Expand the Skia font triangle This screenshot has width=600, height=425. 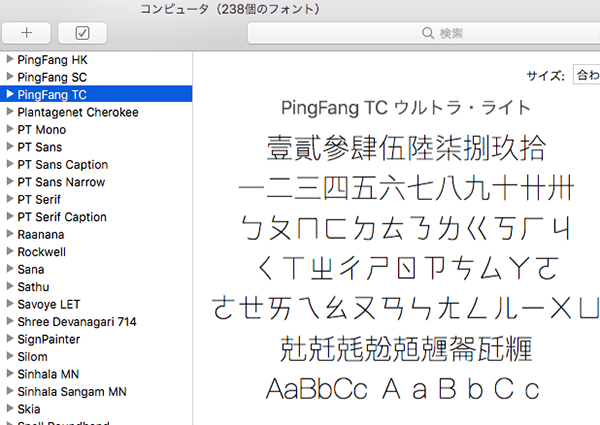click(10, 409)
